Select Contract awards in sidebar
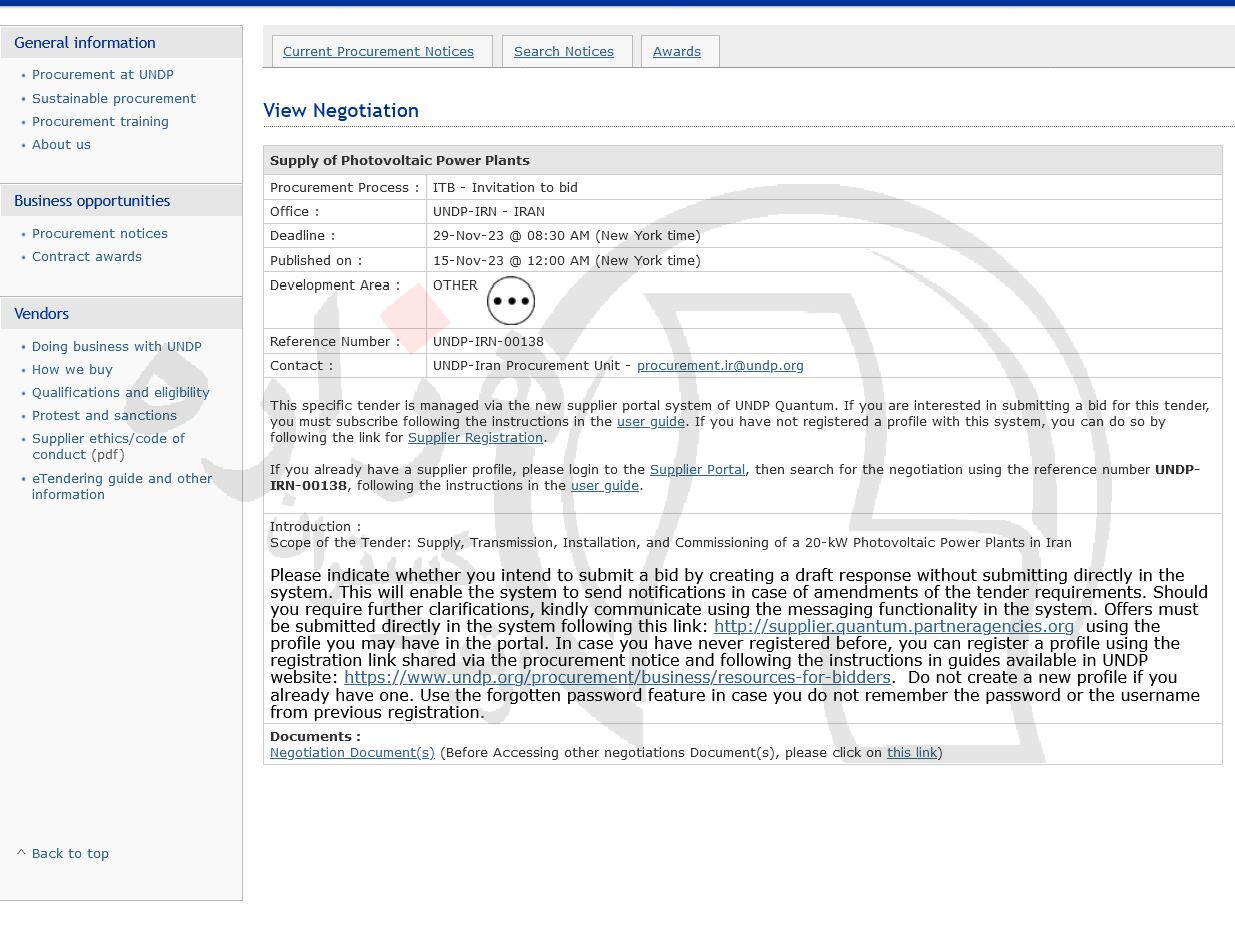Image resolution: width=1235 pixels, height=947 pixels. (87, 257)
